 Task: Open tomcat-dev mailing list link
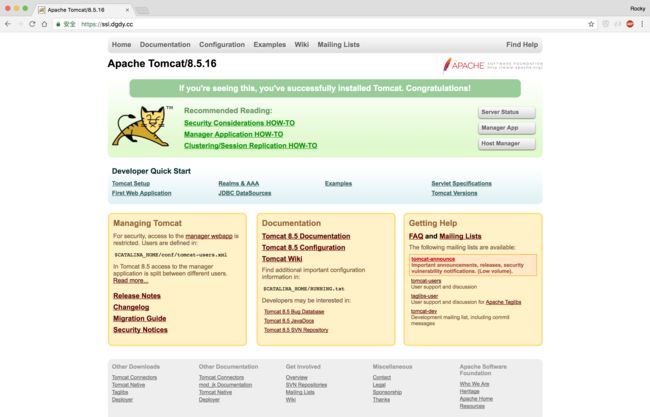(x=424, y=311)
